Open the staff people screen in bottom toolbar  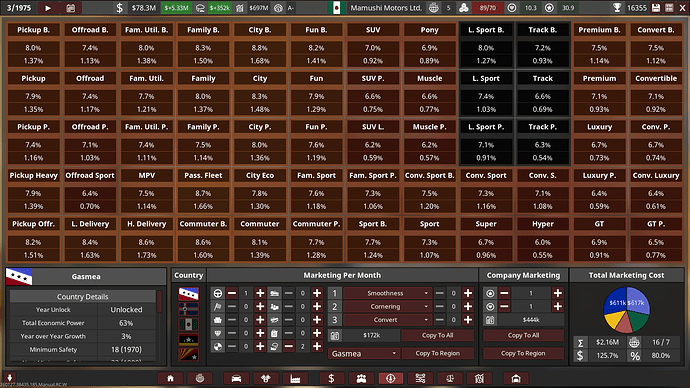click(x=361, y=378)
